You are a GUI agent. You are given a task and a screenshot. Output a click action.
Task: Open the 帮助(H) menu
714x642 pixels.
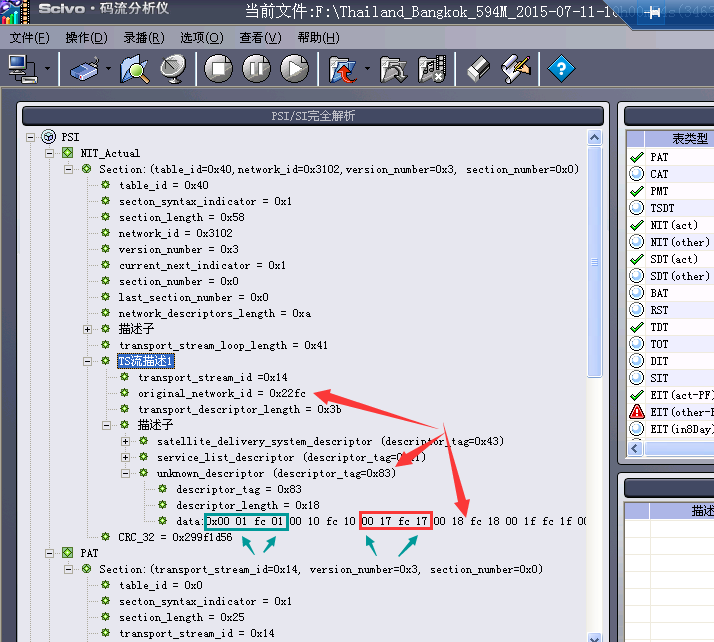(x=318, y=38)
